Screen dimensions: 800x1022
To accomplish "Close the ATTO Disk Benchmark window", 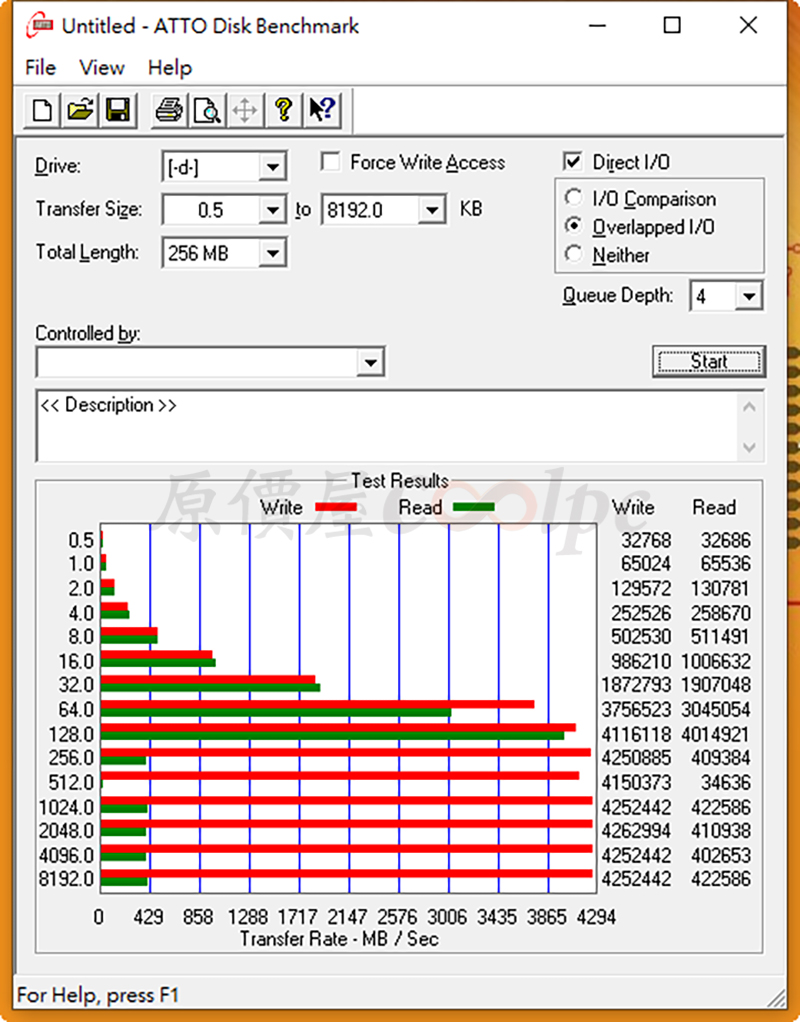I will [x=748, y=25].
